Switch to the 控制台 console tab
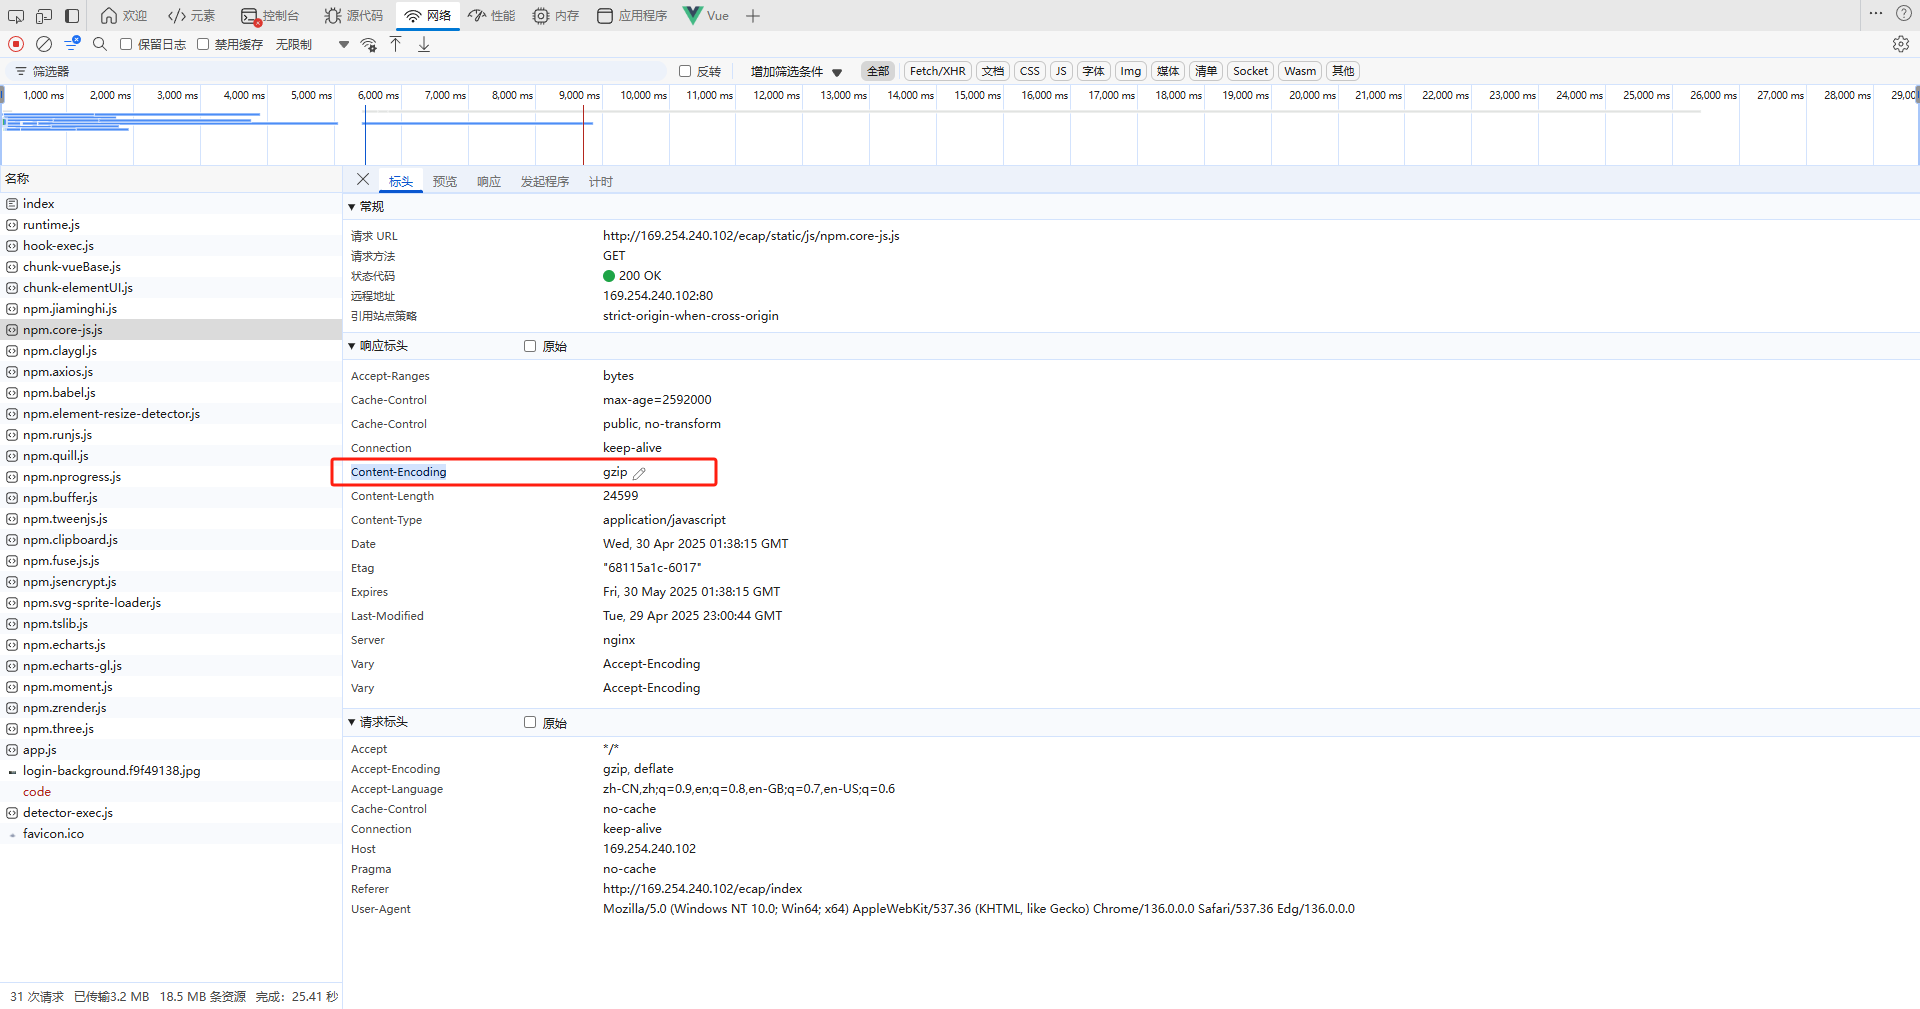 pos(270,16)
